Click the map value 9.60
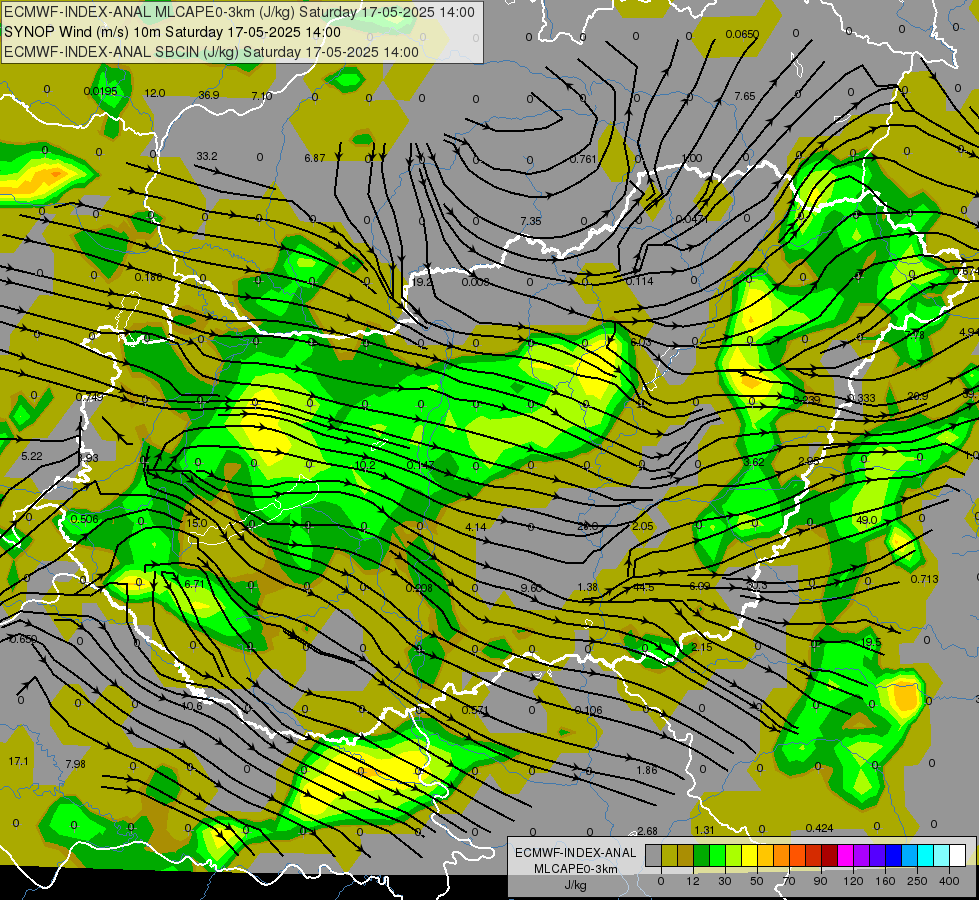This screenshot has height=900, width=979. tap(531, 588)
